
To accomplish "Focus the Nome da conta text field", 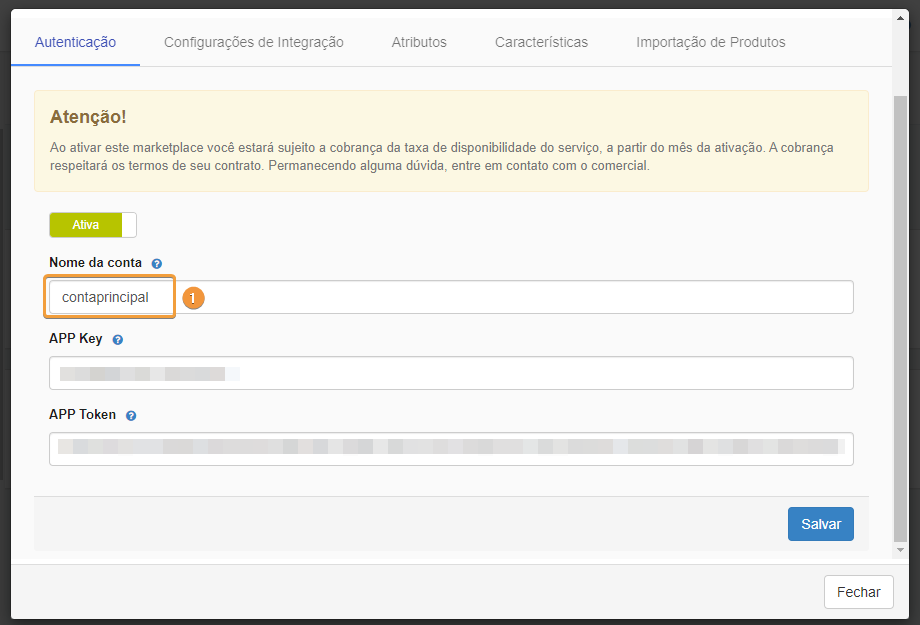I will (450, 297).
